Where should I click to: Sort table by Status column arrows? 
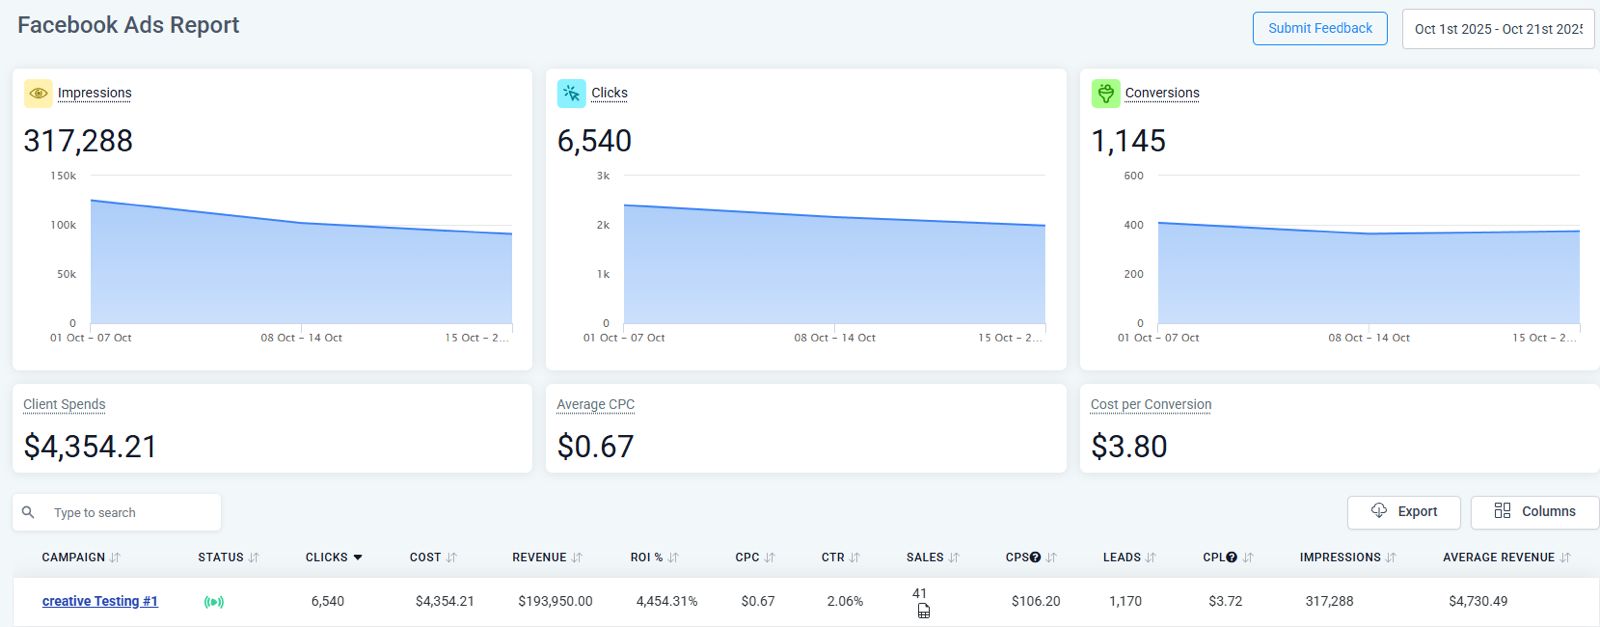coord(253,557)
